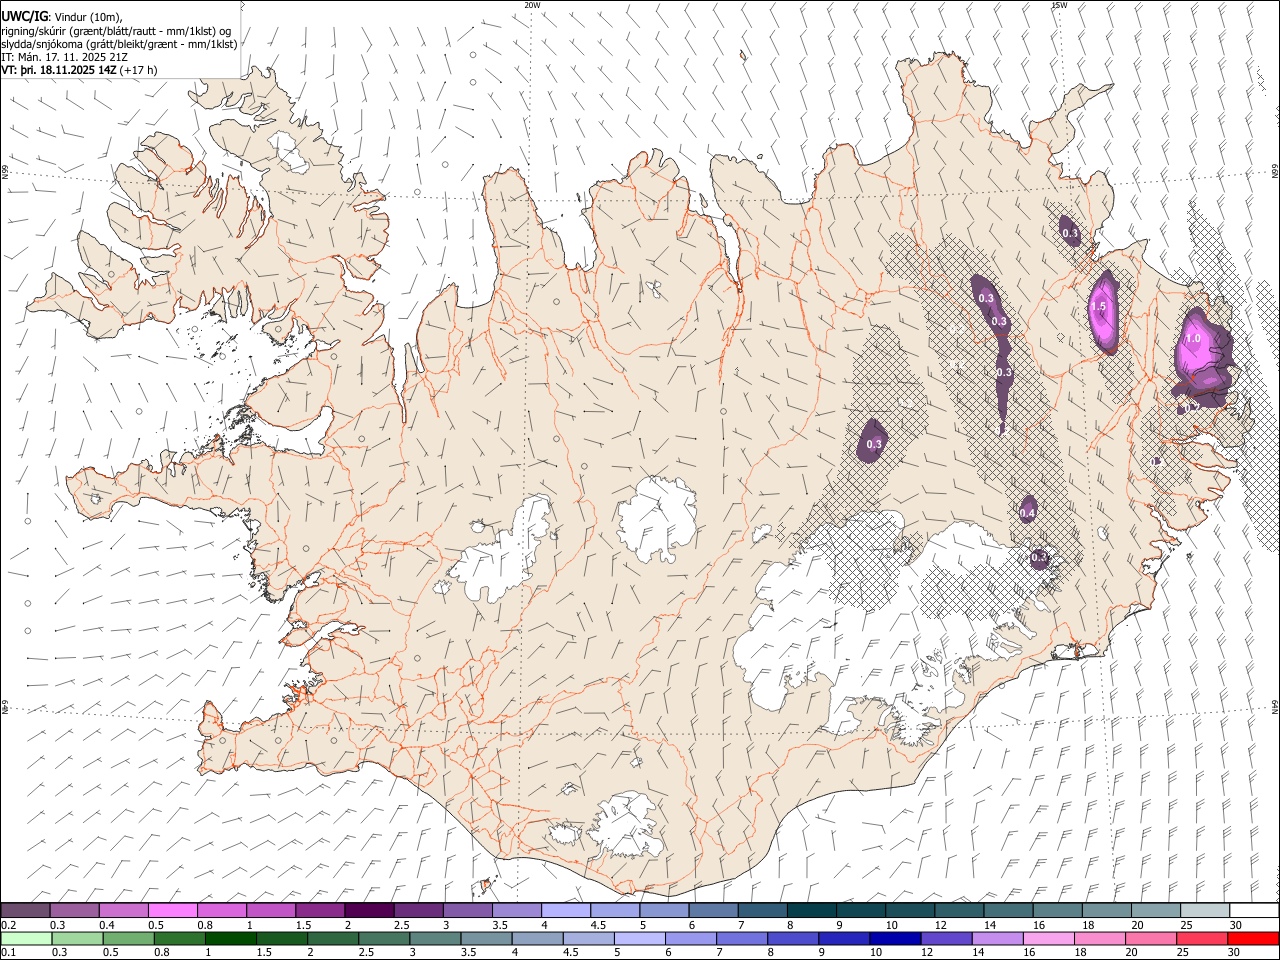Click the '0.1' value under lower legend row
The height and width of the screenshot is (960, 1280).
pyautogui.click(x=8, y=953)
